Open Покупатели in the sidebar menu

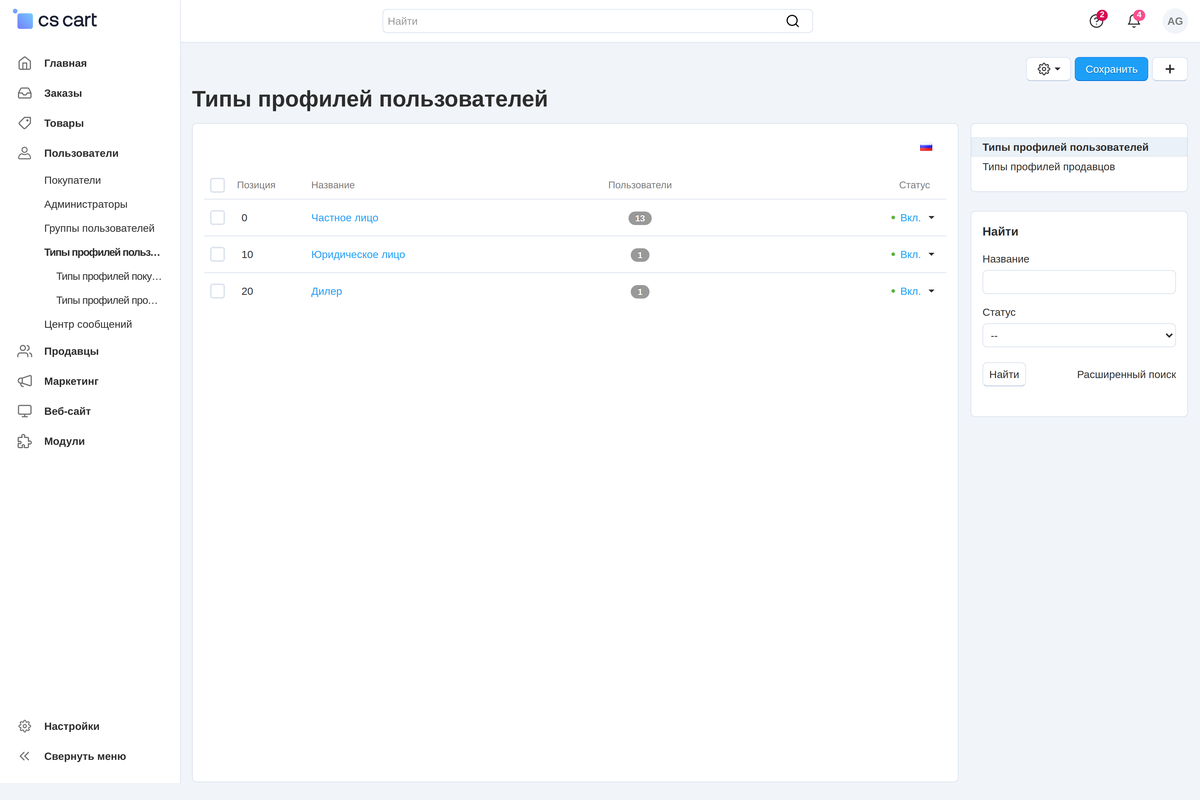(x=72, y=180)
